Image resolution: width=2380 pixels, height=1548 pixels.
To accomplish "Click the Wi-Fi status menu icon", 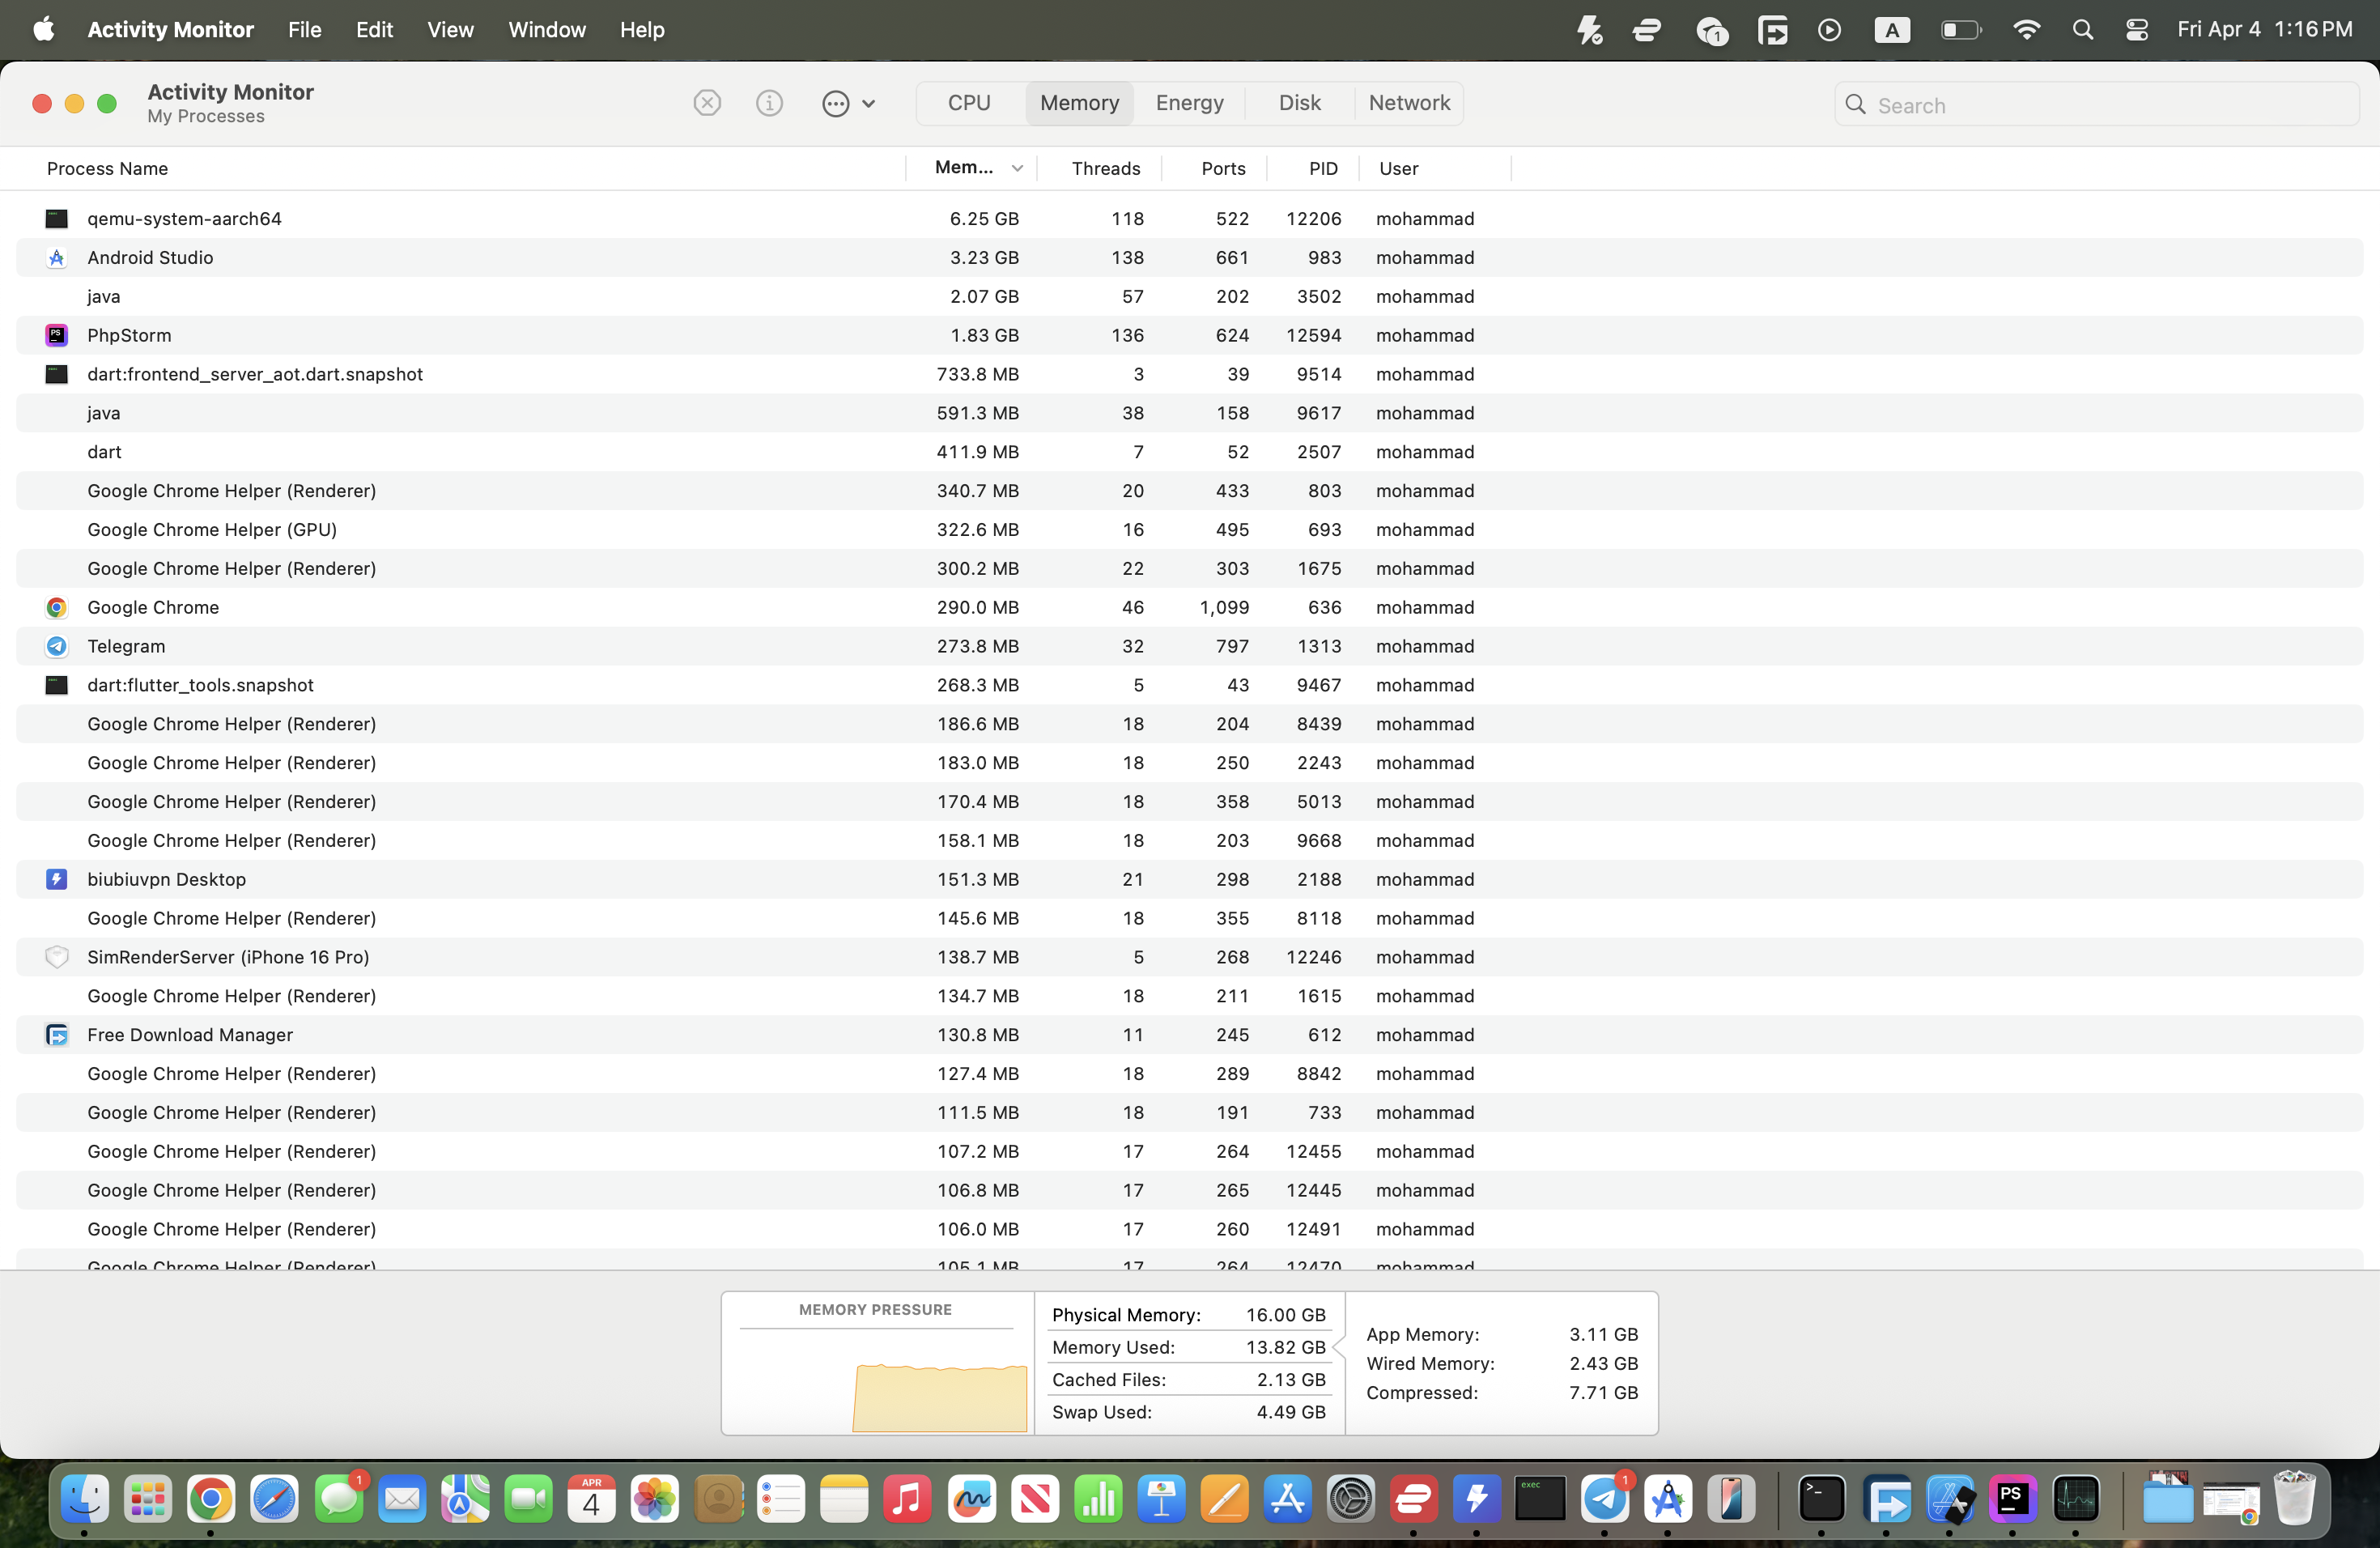I will click(x=2026, y=30).
